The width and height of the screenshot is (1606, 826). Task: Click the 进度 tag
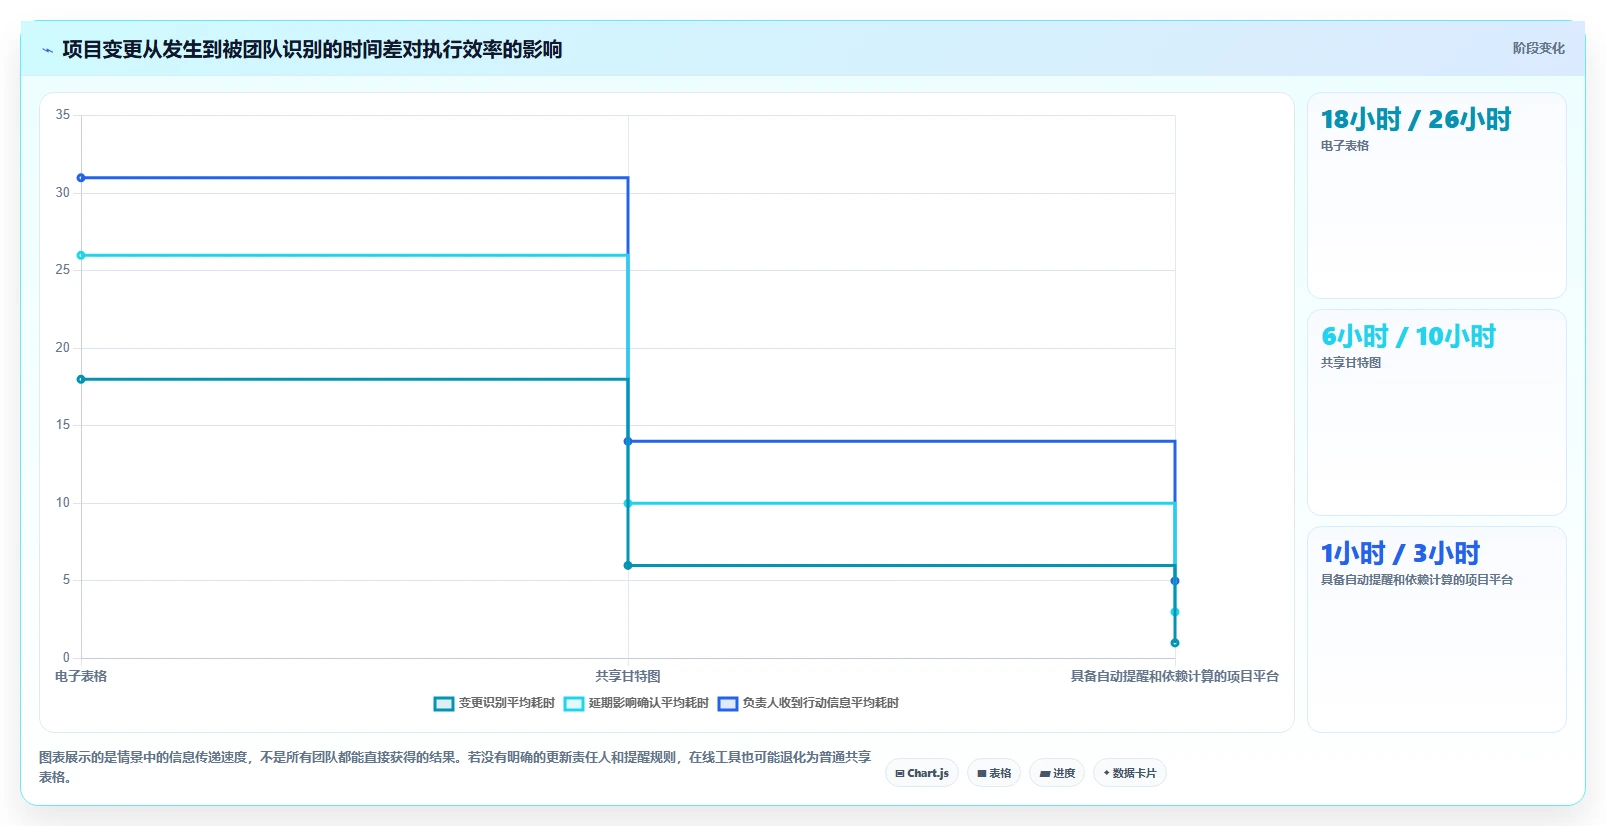tap(1057, 773)
